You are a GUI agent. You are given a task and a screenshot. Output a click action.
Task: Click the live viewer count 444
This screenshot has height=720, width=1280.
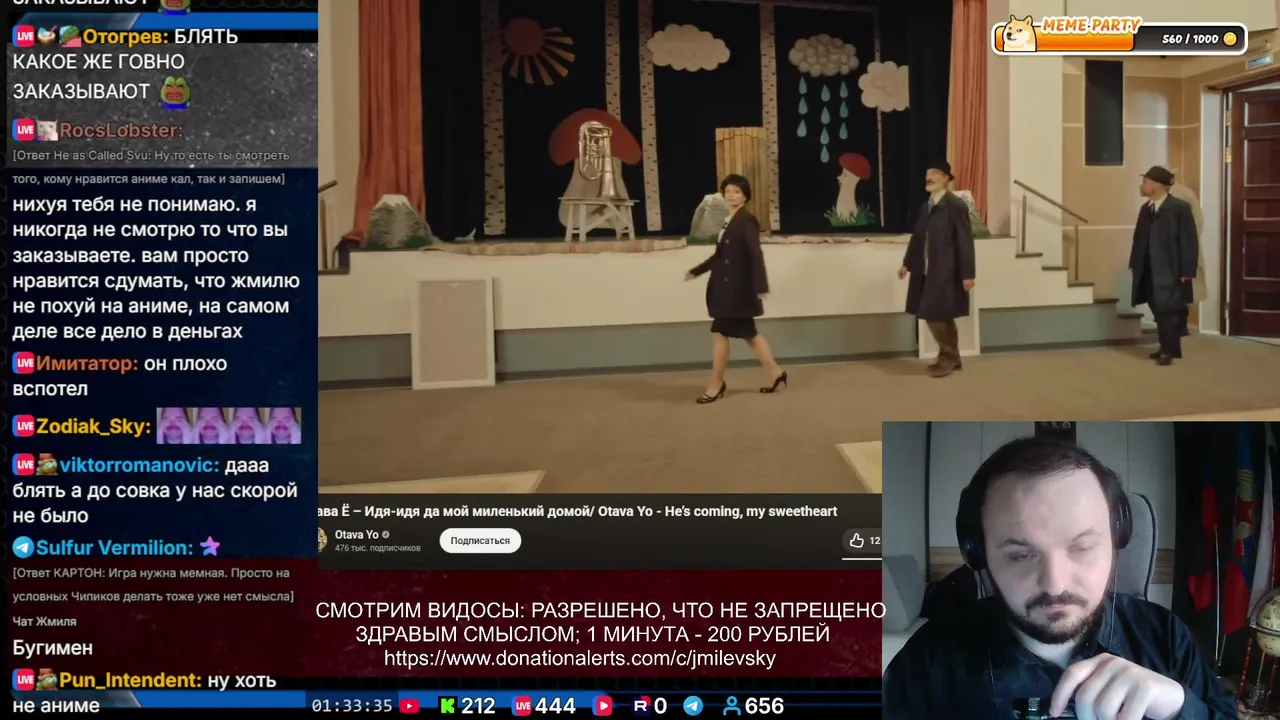click(555, 706)
